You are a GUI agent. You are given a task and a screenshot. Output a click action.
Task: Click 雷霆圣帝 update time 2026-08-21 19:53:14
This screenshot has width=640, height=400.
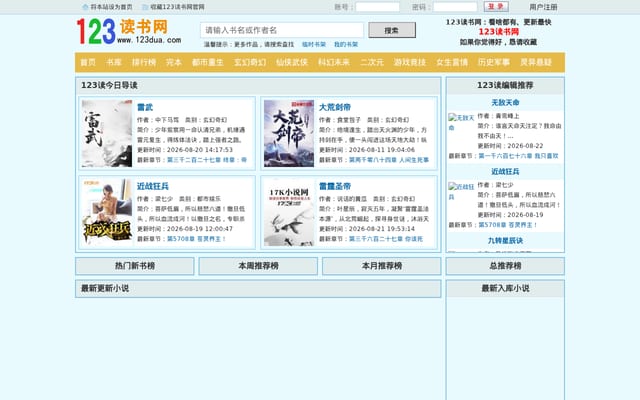coord(382,229)
